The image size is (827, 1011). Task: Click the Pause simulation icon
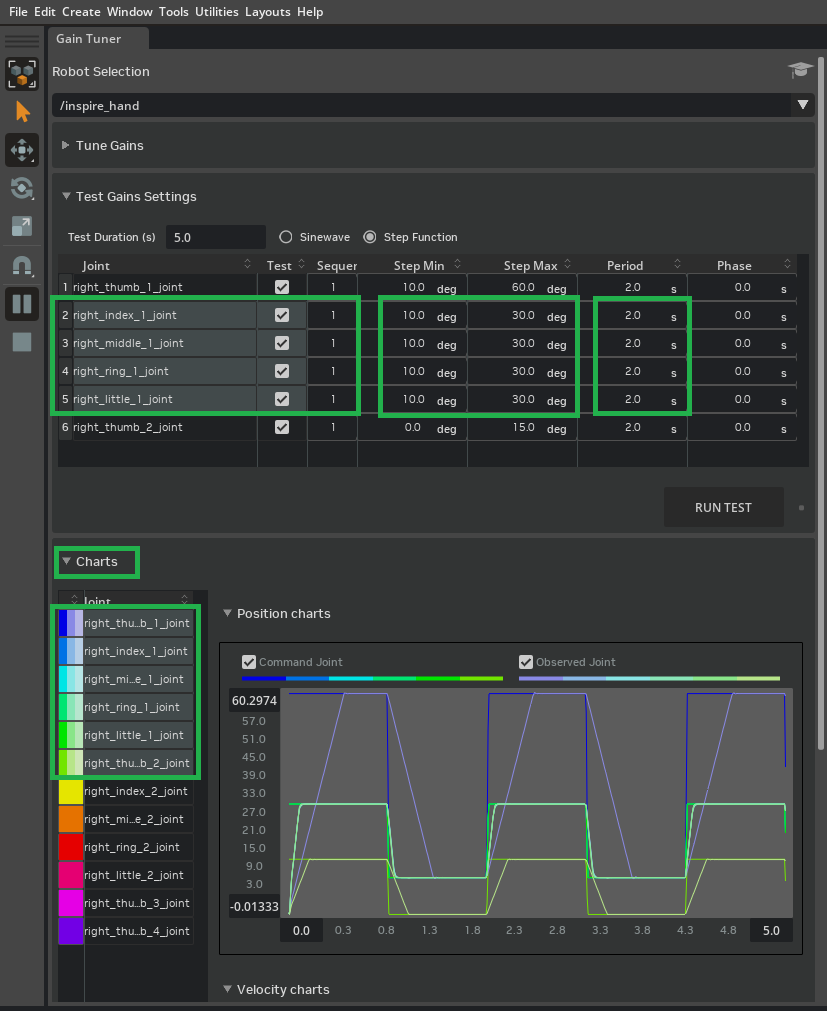click(21, 304)
